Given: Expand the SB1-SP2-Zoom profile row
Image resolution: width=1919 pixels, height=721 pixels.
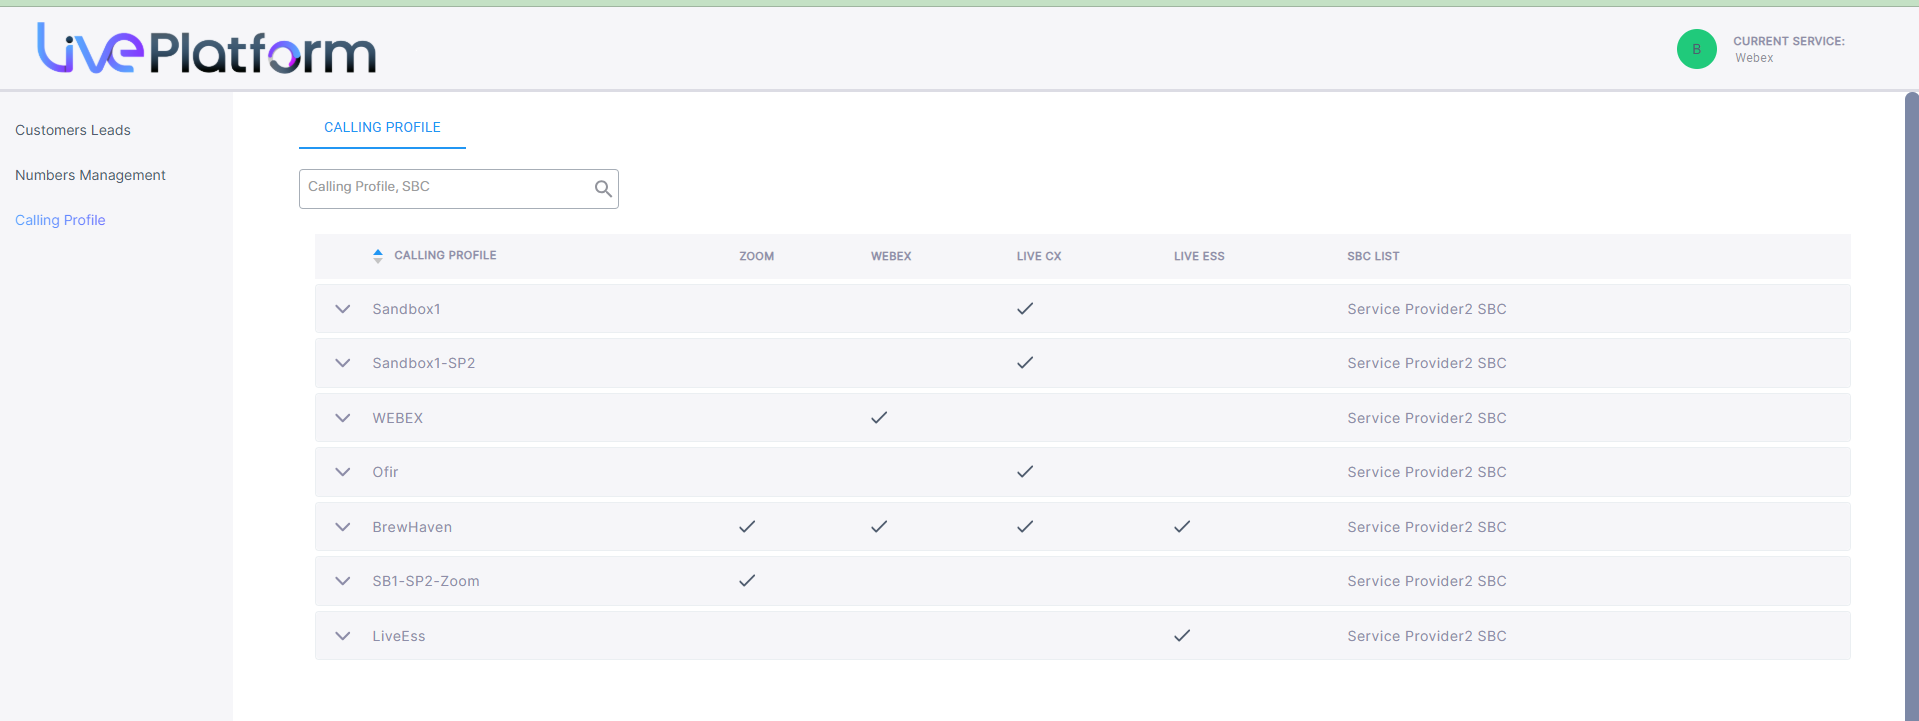Looking at the screenshot, I should 343,581.
